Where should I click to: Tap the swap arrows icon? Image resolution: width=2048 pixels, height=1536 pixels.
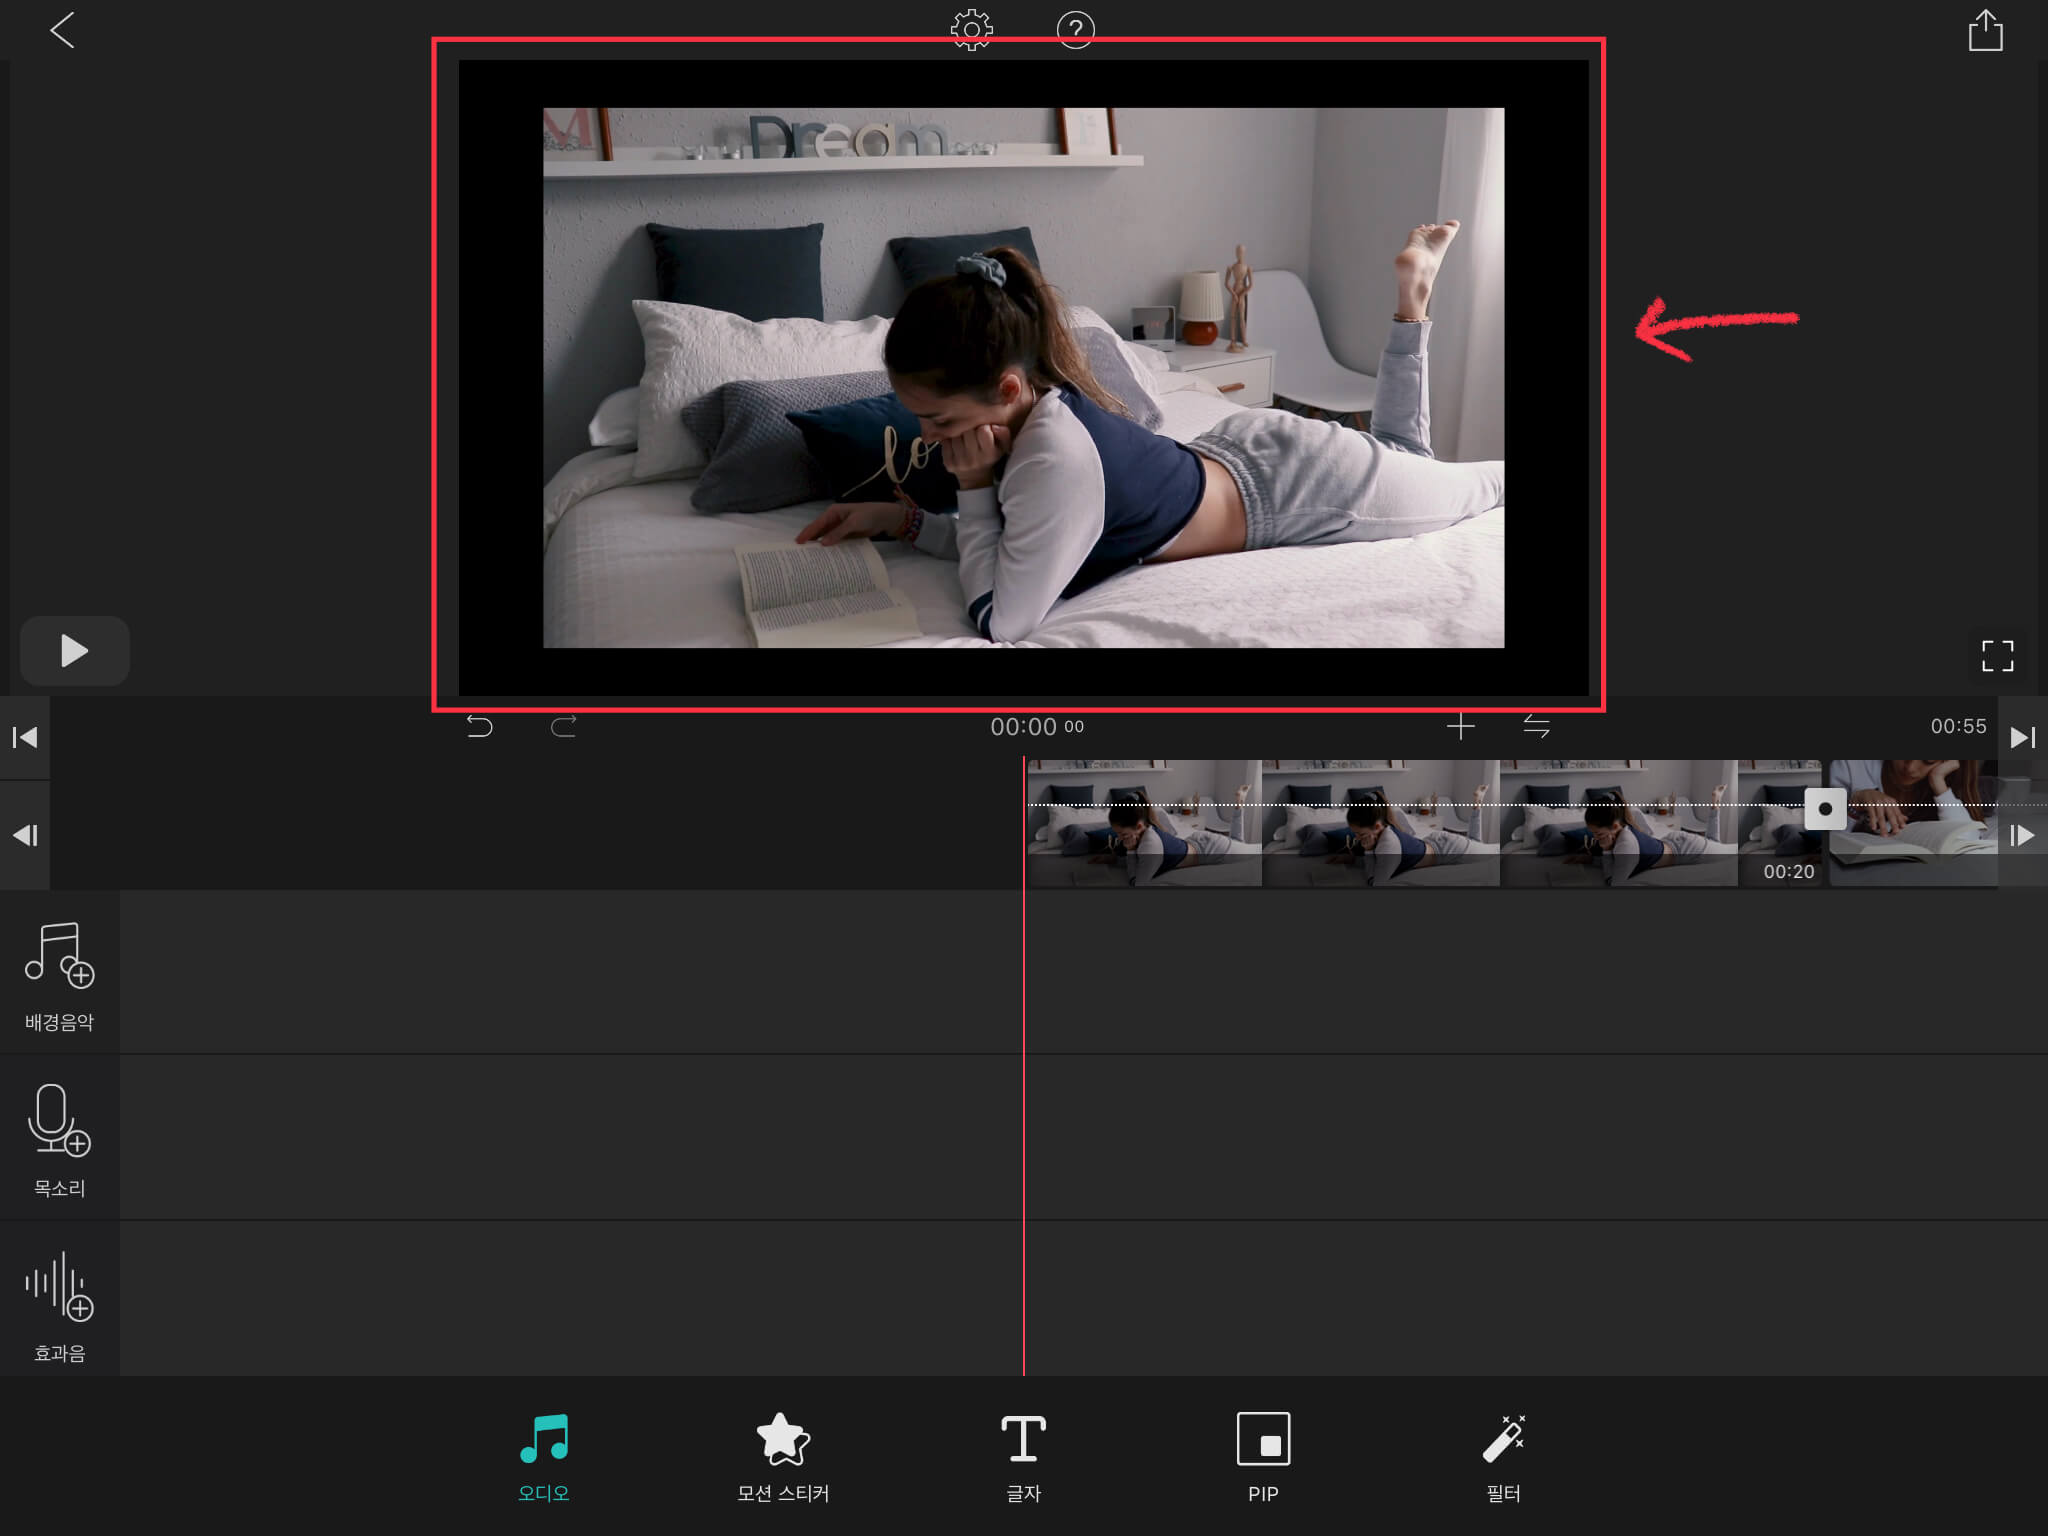coord(1536,726)
